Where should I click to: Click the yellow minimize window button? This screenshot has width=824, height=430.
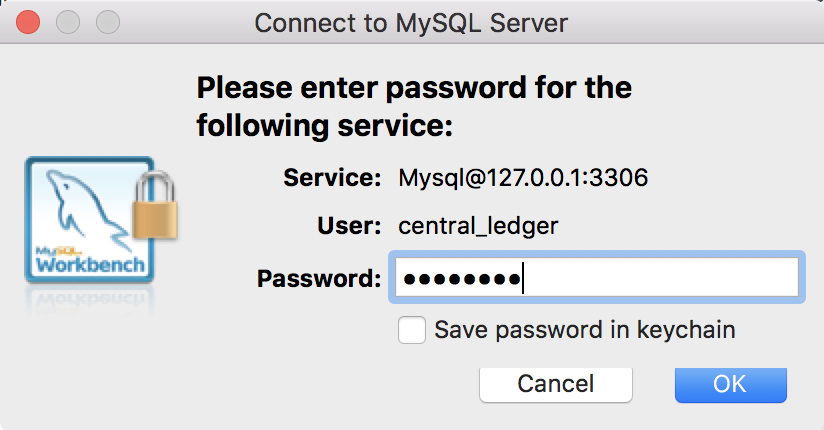(x=68, y=21)
